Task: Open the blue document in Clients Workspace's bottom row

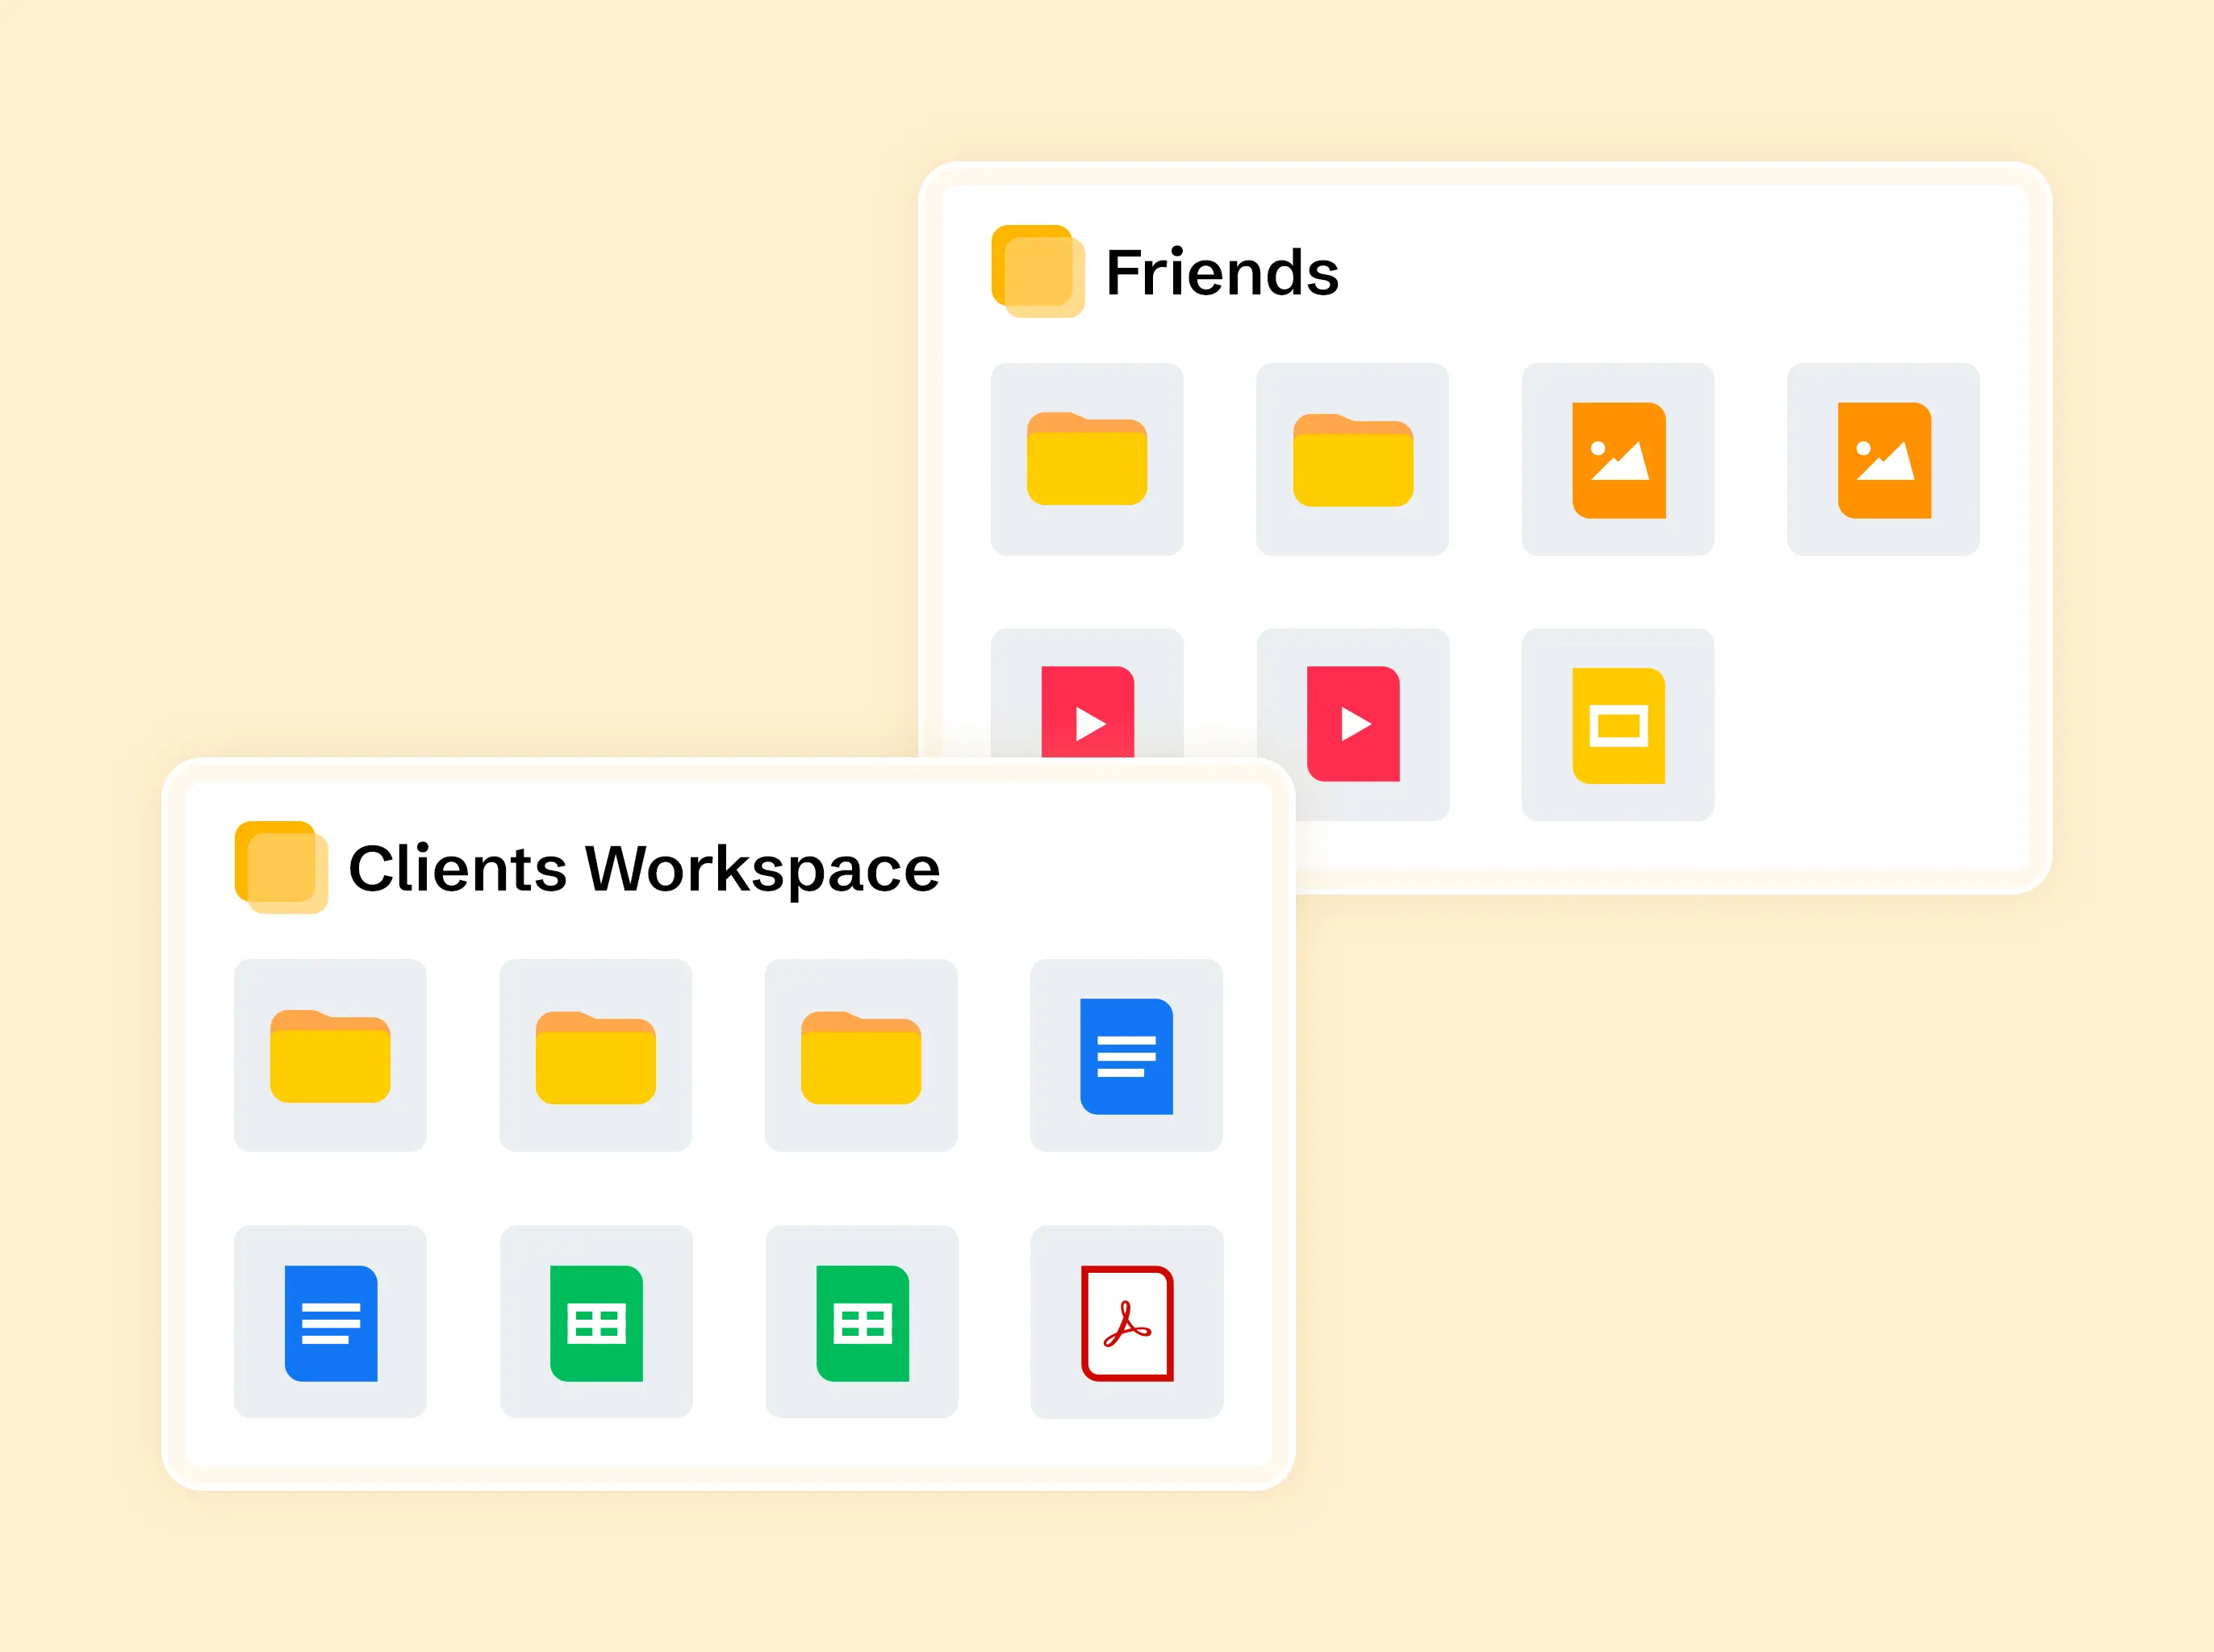Action: pos(330,1322)
